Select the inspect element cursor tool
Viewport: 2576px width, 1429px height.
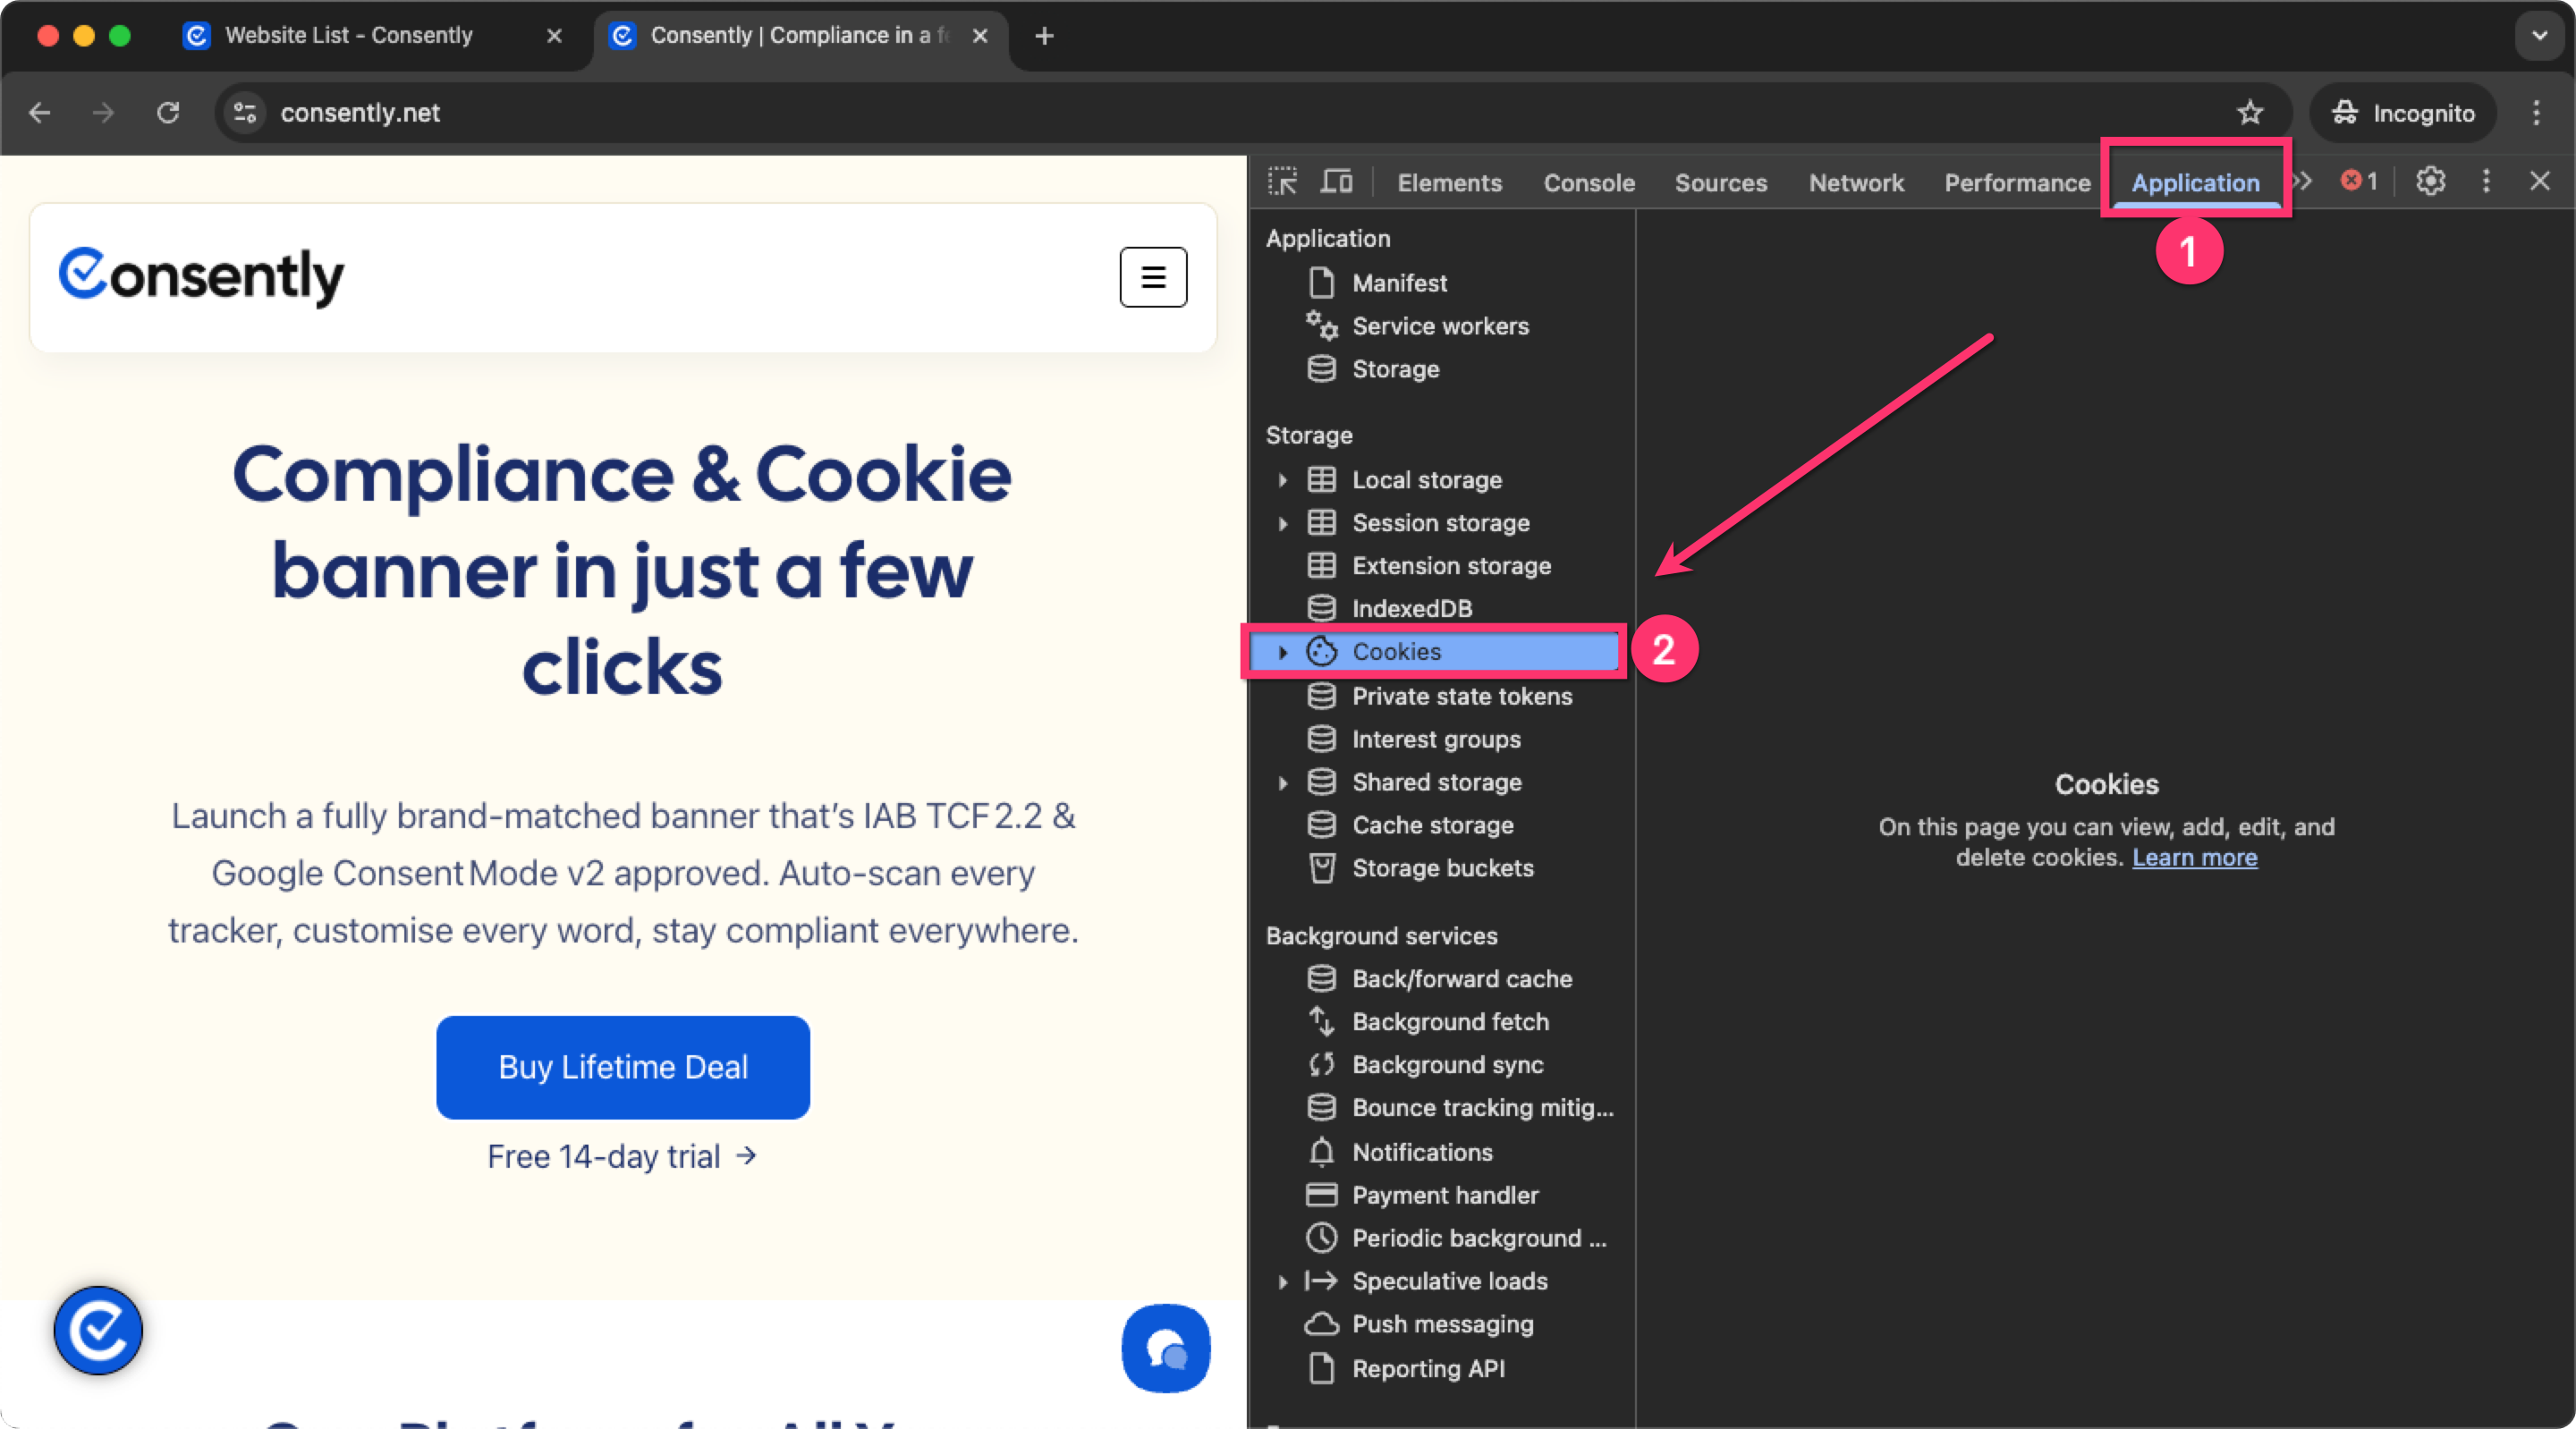pyautogui.click(x=1284, y=181)
